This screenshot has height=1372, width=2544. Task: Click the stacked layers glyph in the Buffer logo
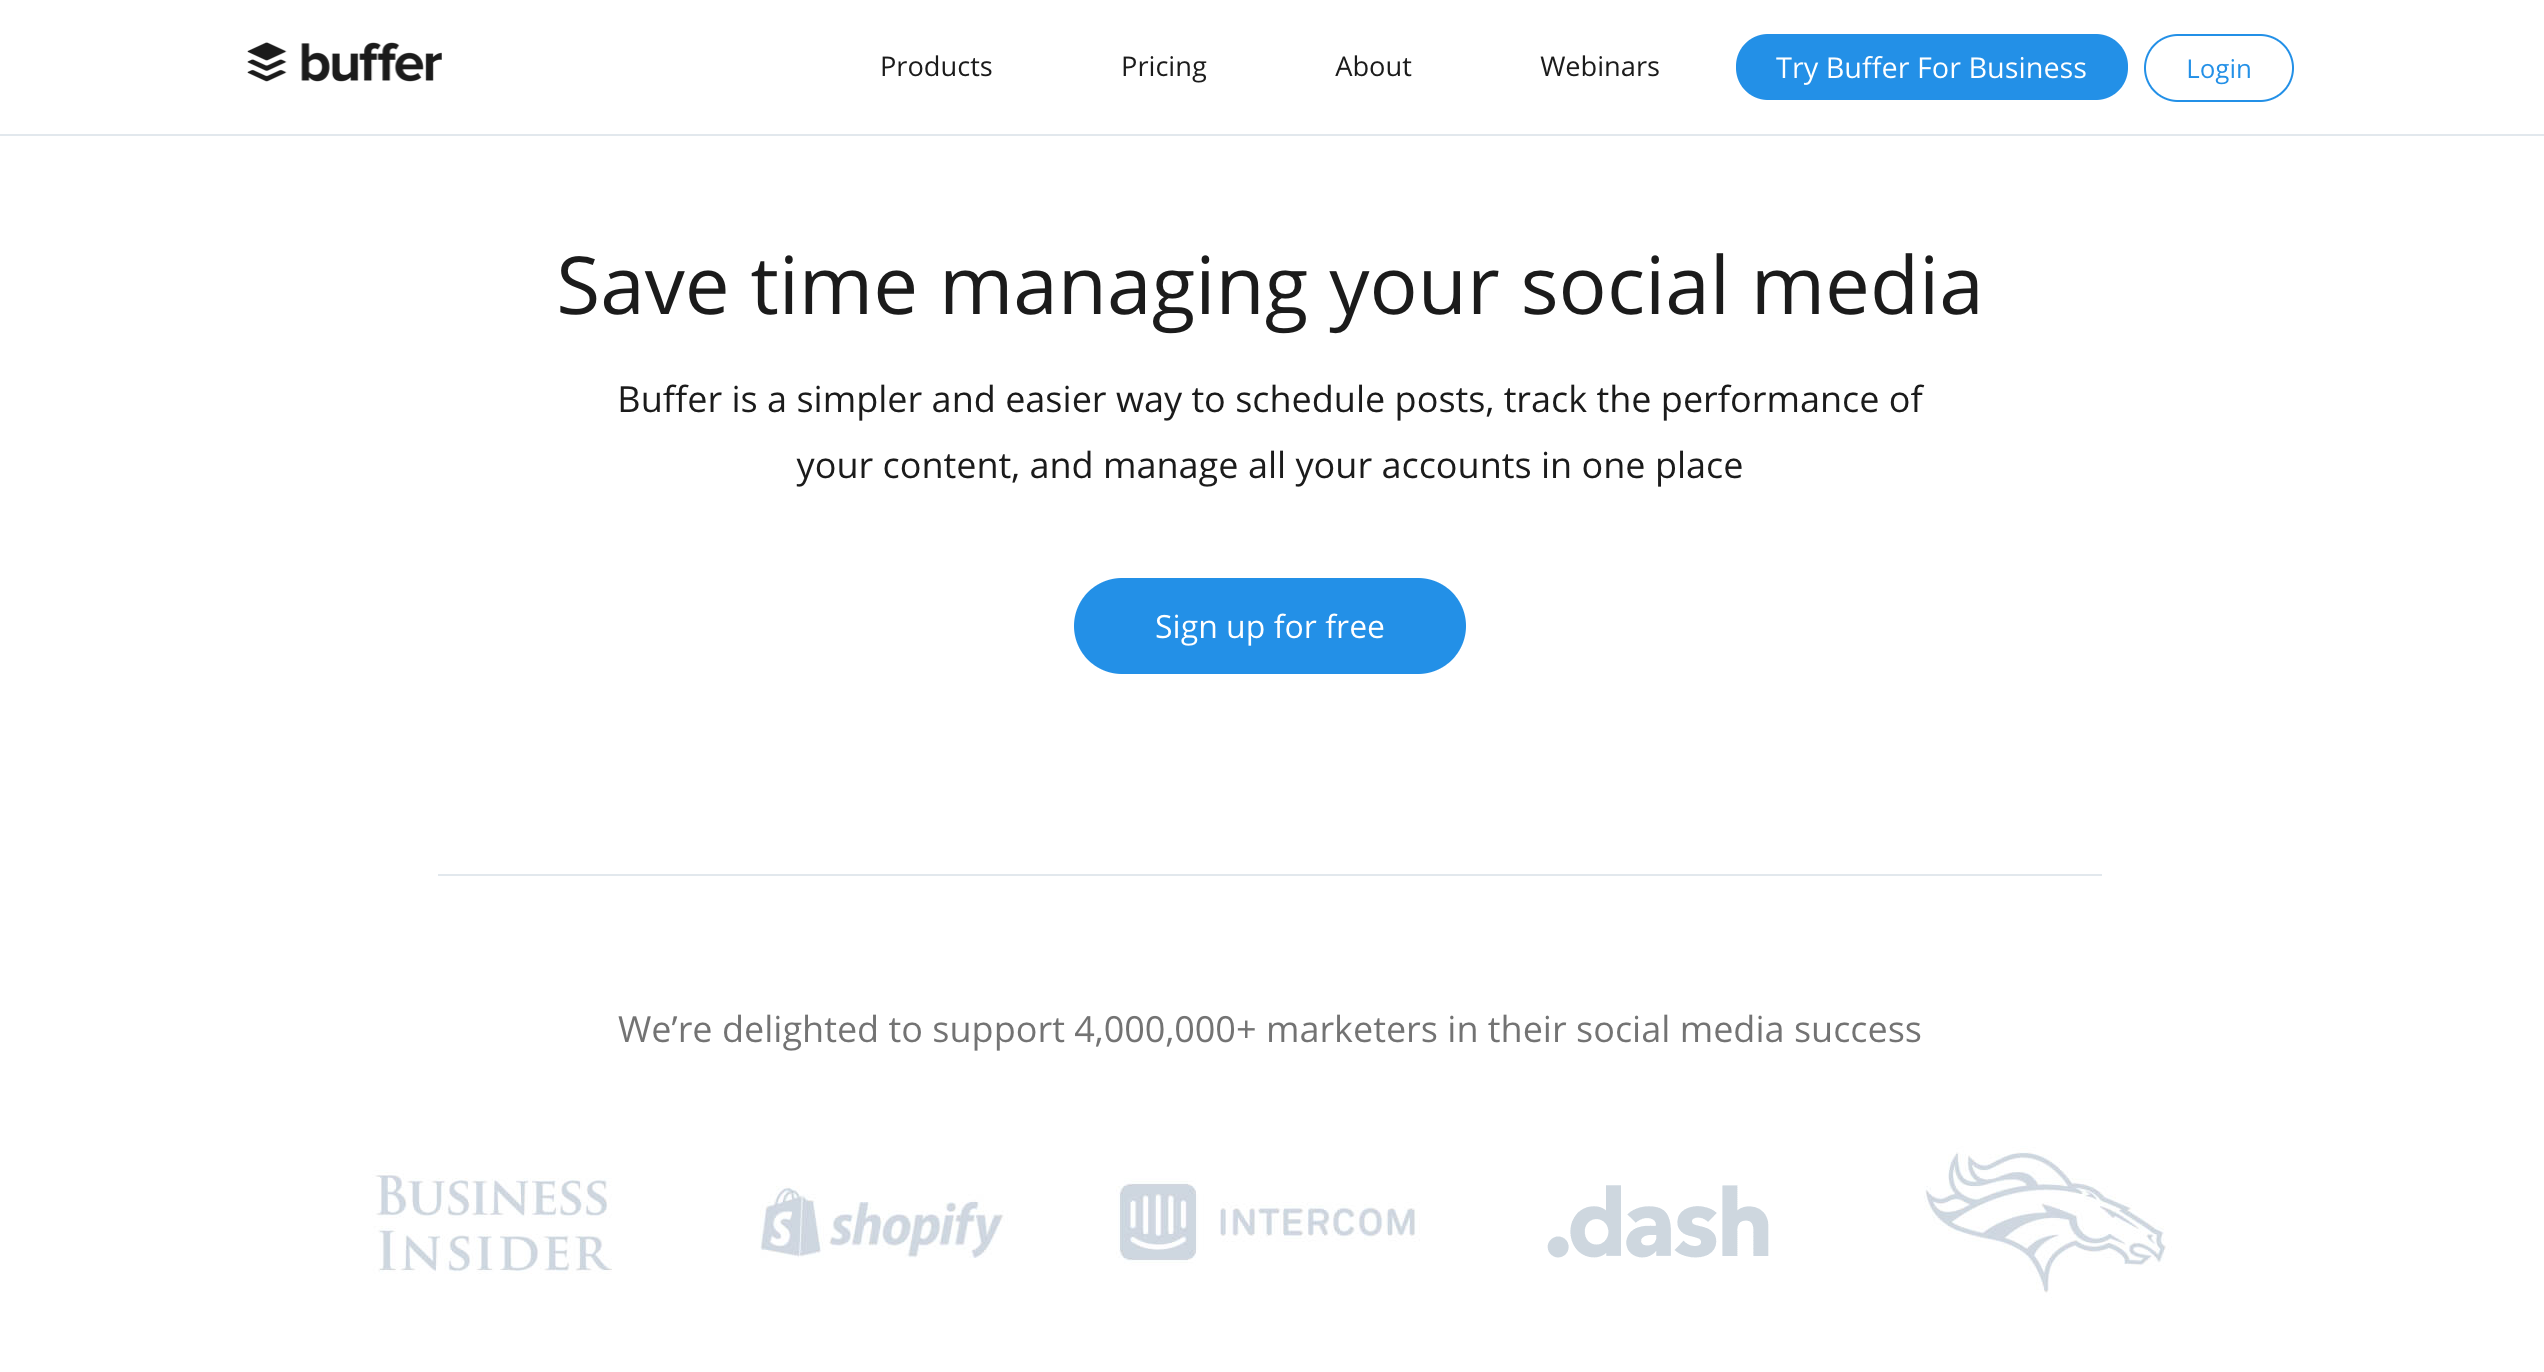(266, 64)
